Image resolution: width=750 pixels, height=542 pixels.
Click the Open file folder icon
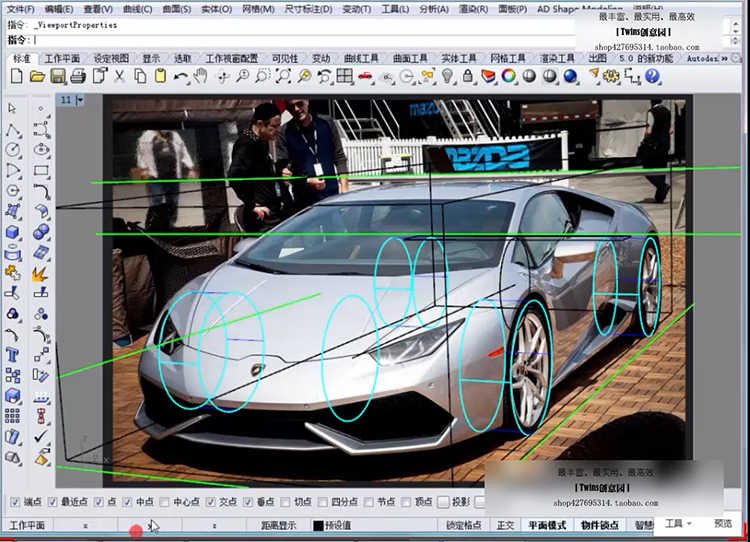point(37,76)
